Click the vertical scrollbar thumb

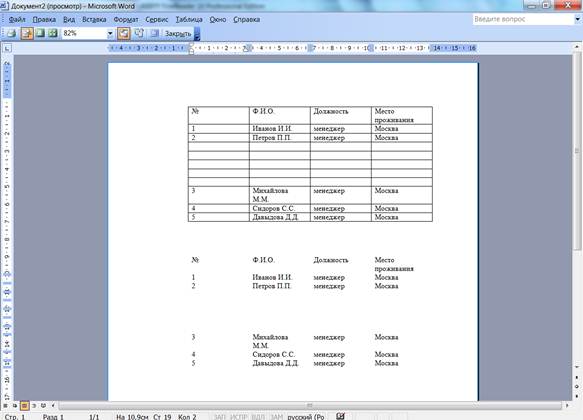[x=577, y=150]
